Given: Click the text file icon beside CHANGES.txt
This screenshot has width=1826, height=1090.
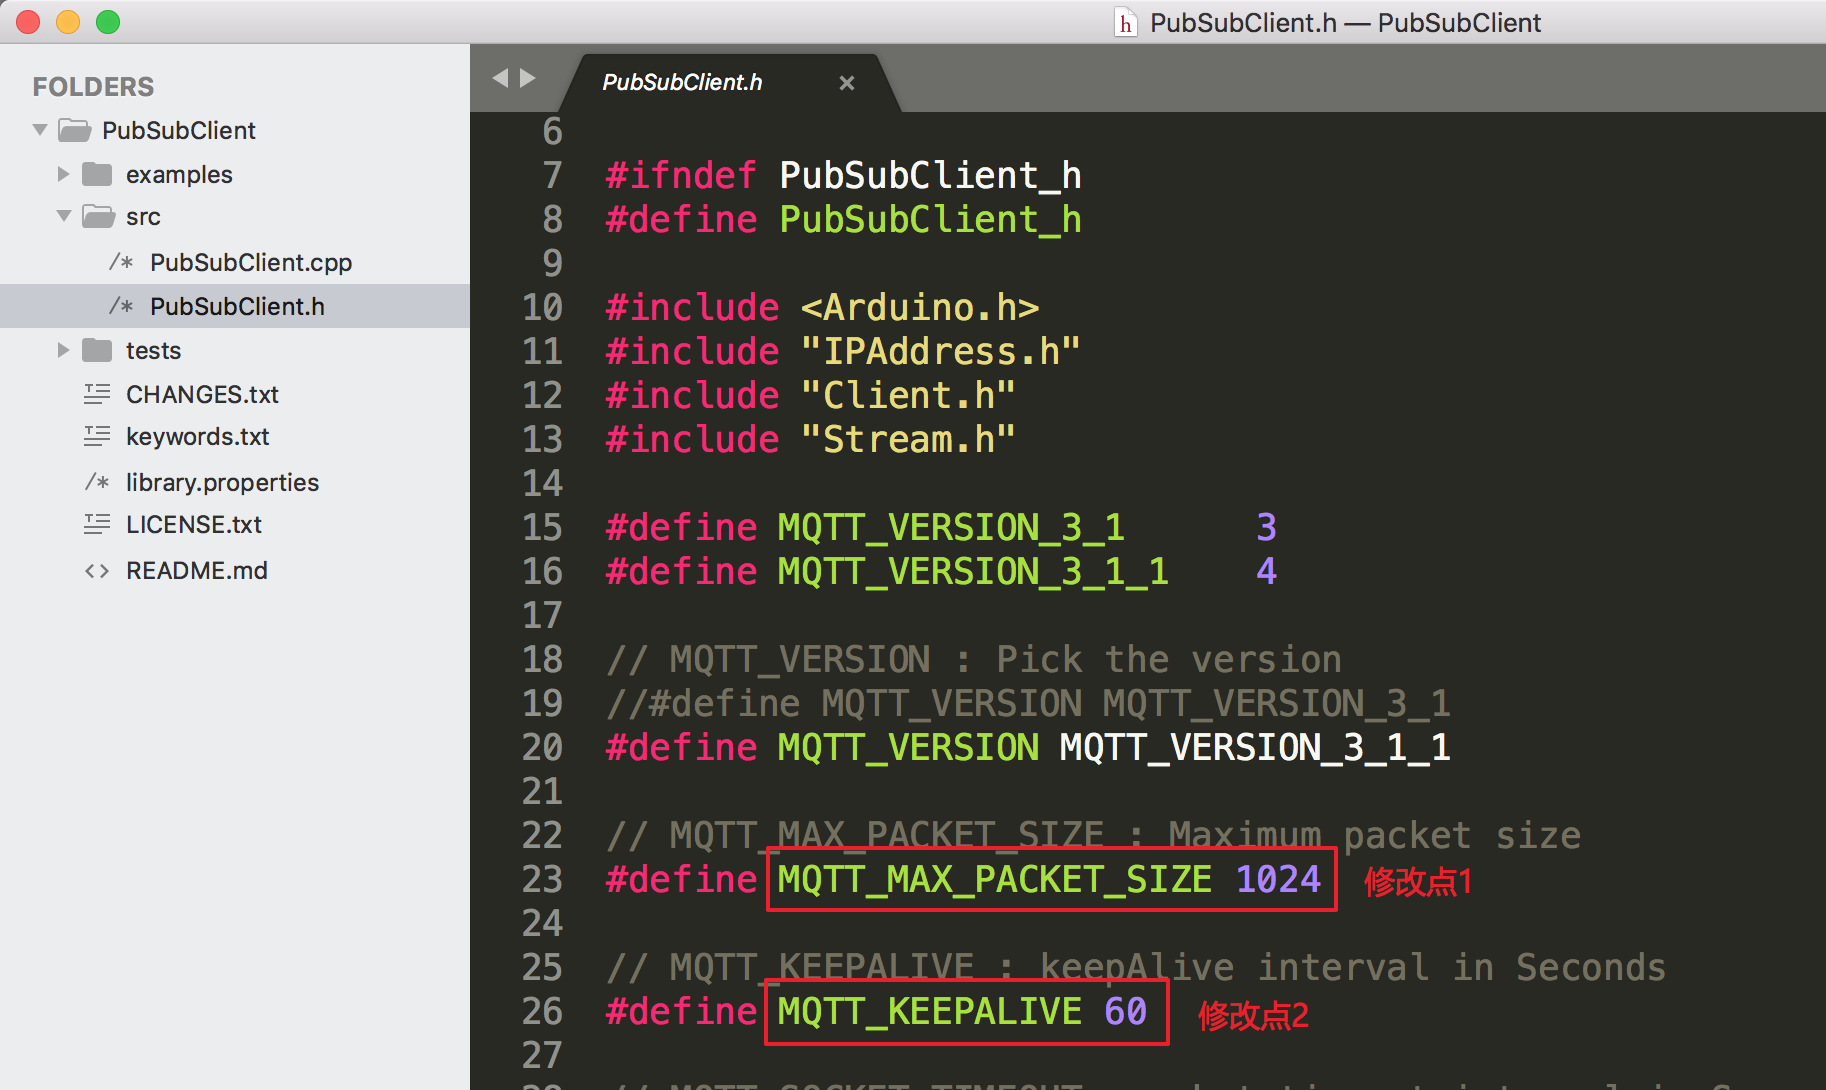Looking at the screenshot, I should click(97, 394).
